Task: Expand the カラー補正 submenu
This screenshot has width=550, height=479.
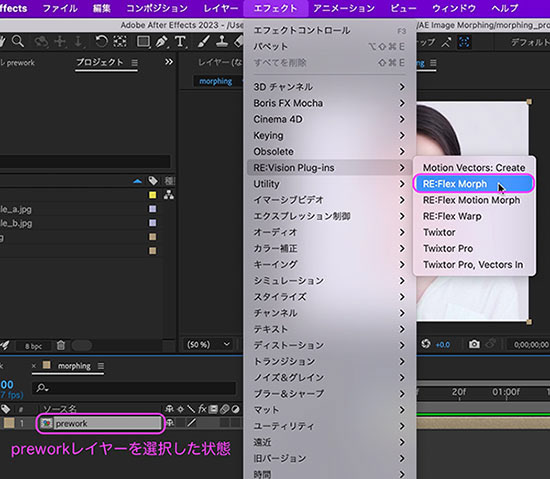Action: coord(329,248)
